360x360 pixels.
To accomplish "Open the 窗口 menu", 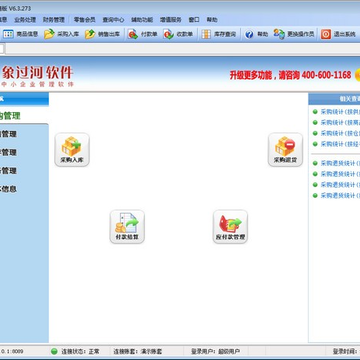I will (x=194, y=20).
